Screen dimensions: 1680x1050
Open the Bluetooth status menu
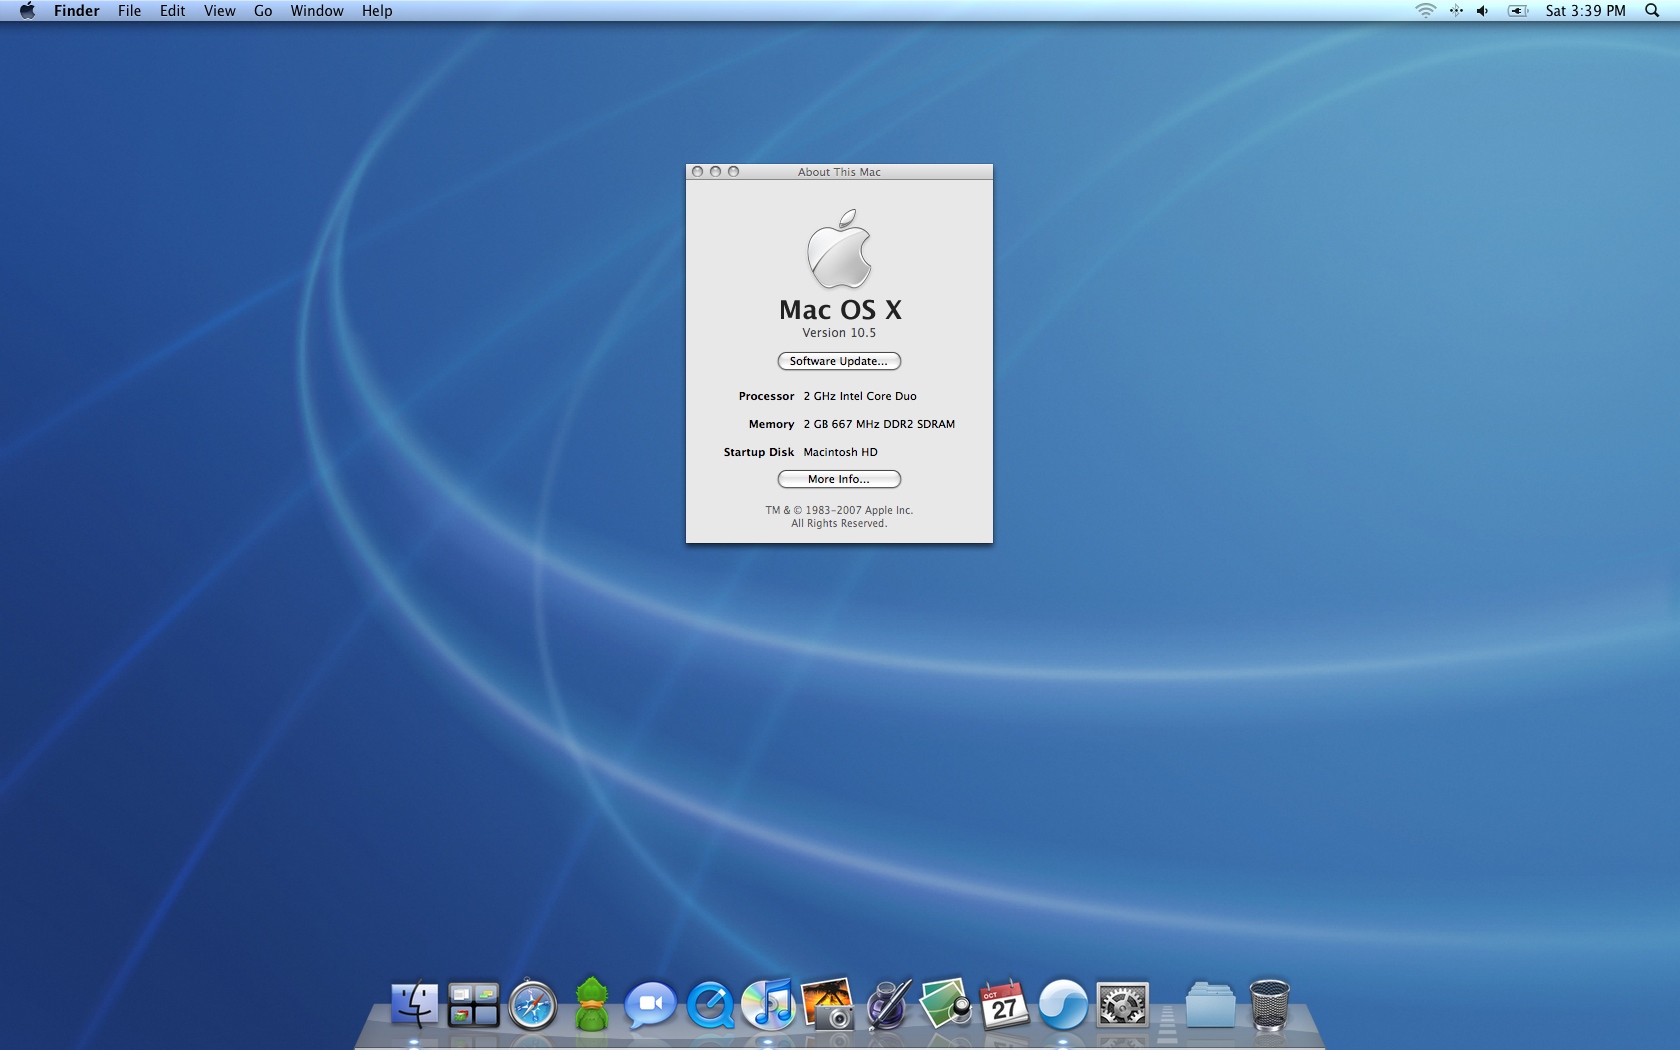pos(1456,11)
